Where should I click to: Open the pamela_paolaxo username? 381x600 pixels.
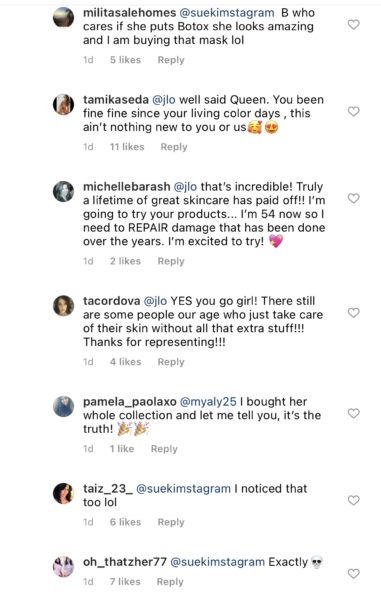coord(130,402)
